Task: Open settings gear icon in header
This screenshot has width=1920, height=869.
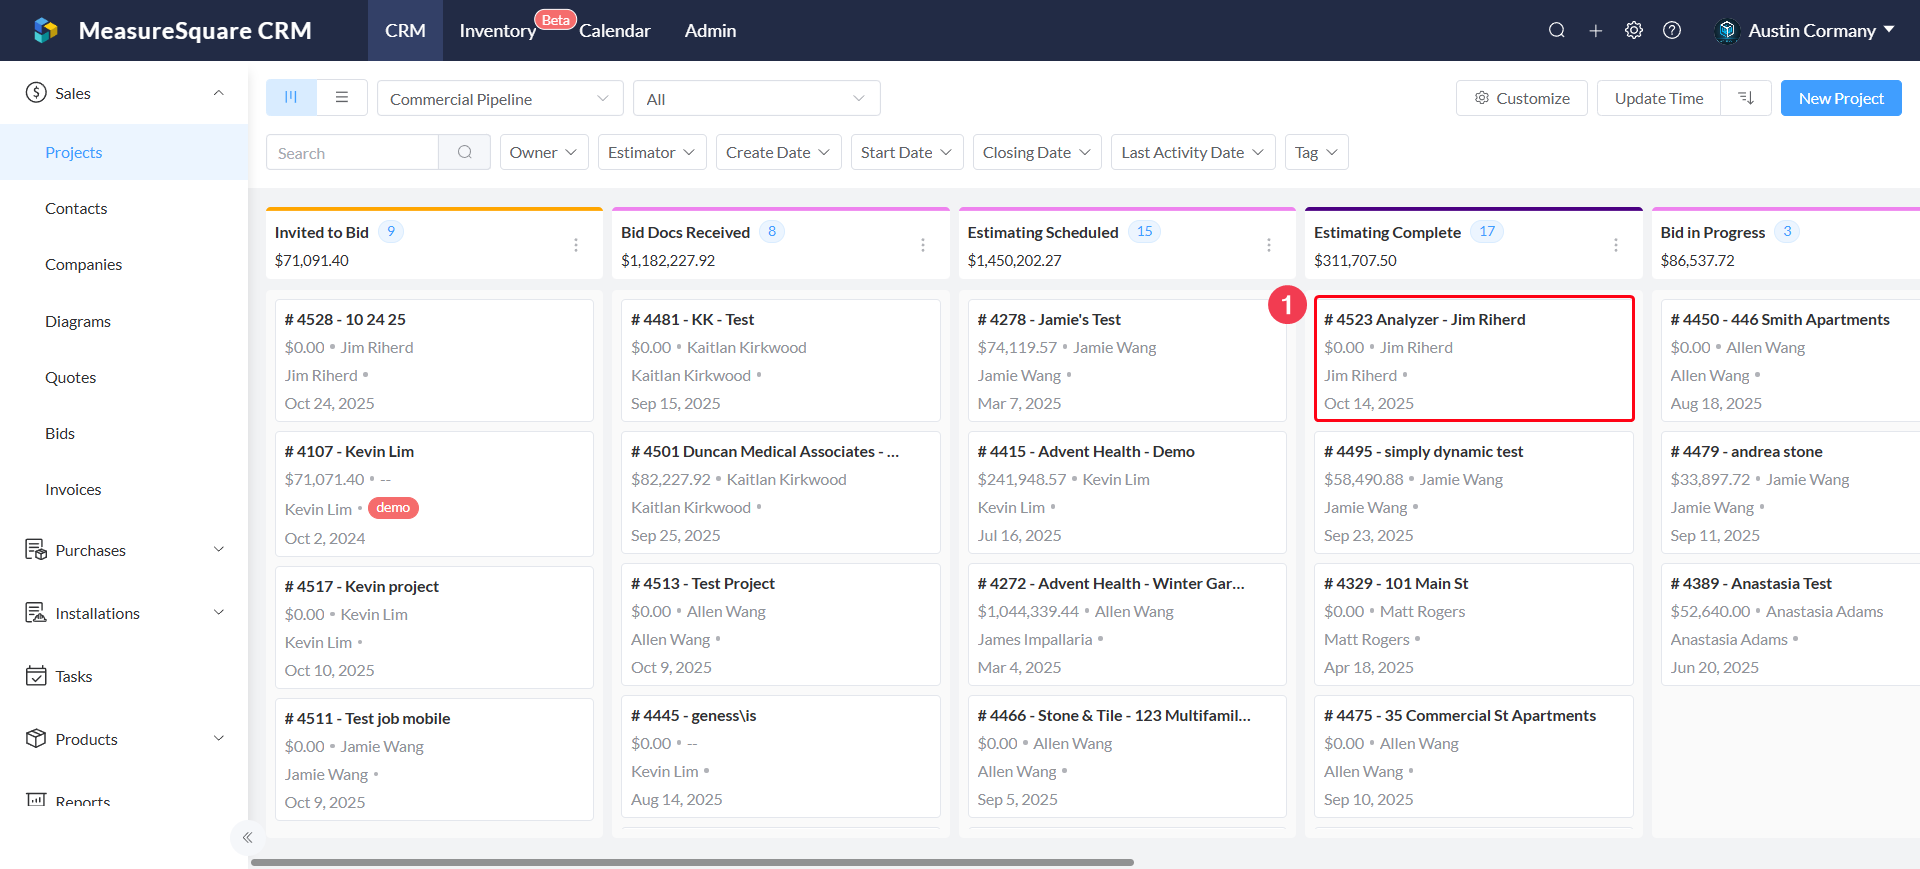Action: (x=1634, y=30)
